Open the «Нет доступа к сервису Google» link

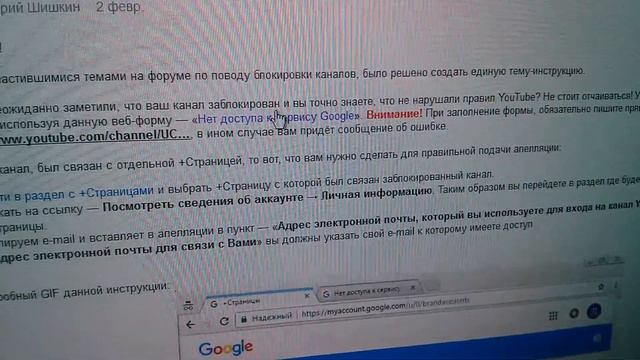[276, 118]
